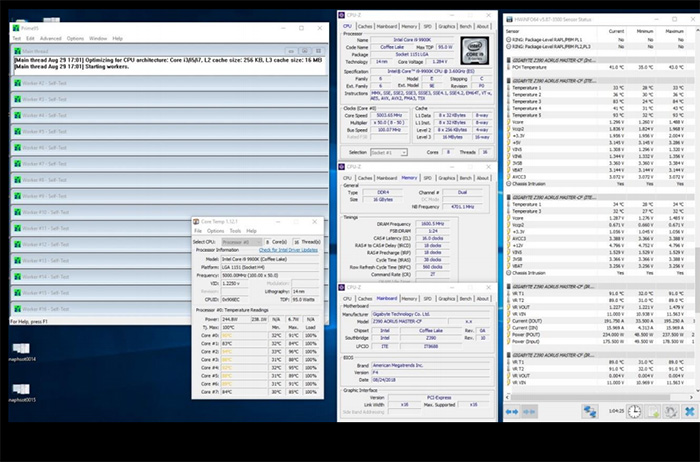Click the HWiNFO red X close-sensors icon
The width and height of the screenshot is (700, 462).
click(x=688, y=411)
